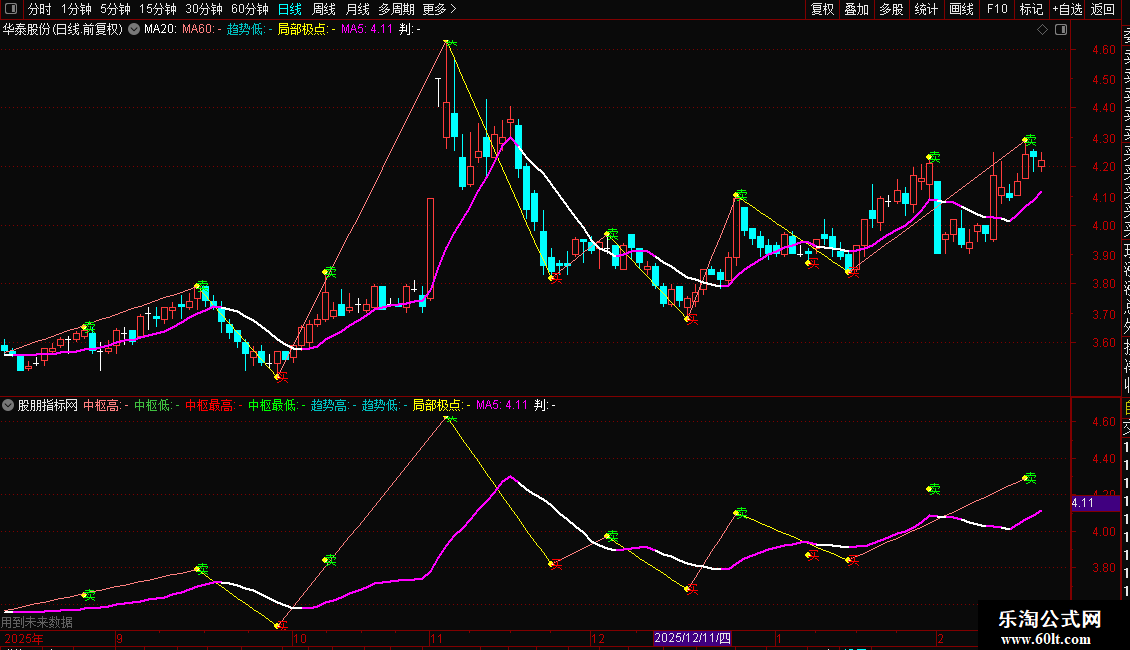Click the 标记 mark button
Viewport: 1130px width, 650px height.
pos(1031,9)
